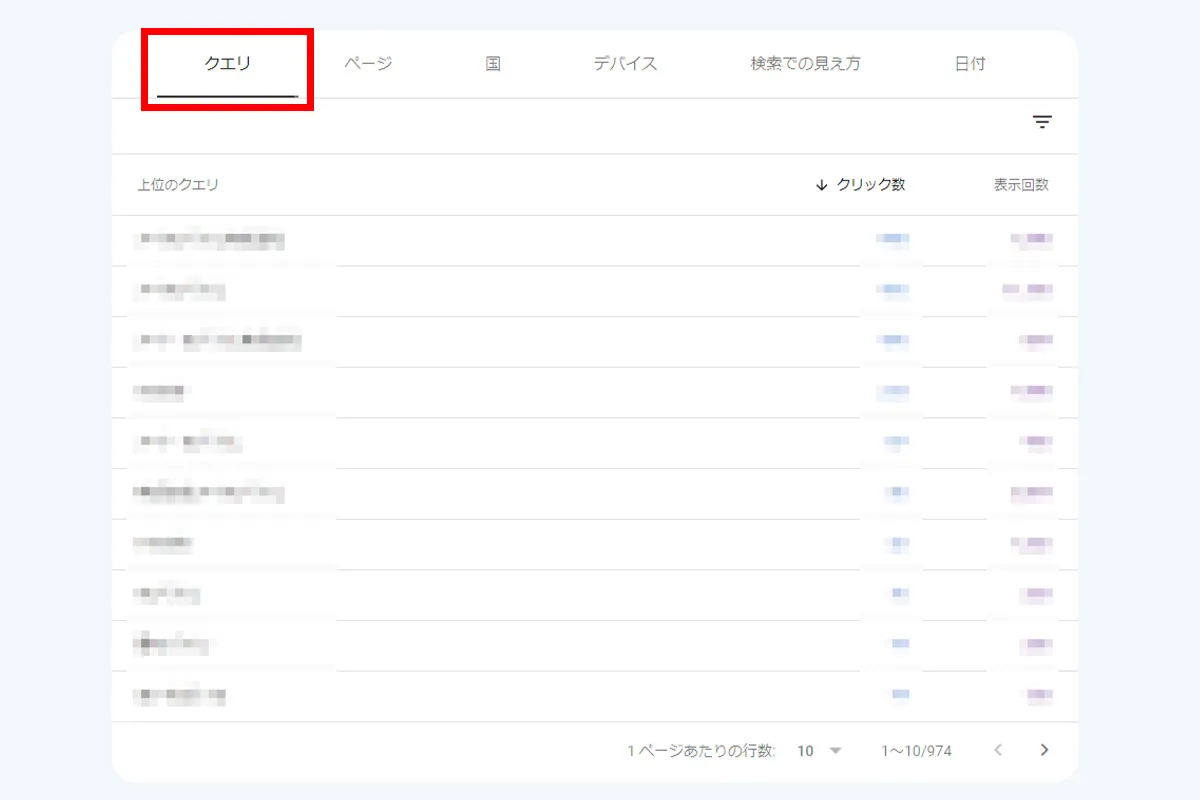Select the 日付 tab
Screen dimensions: 1200x800
pyautogui.click(x=968, y=62)
